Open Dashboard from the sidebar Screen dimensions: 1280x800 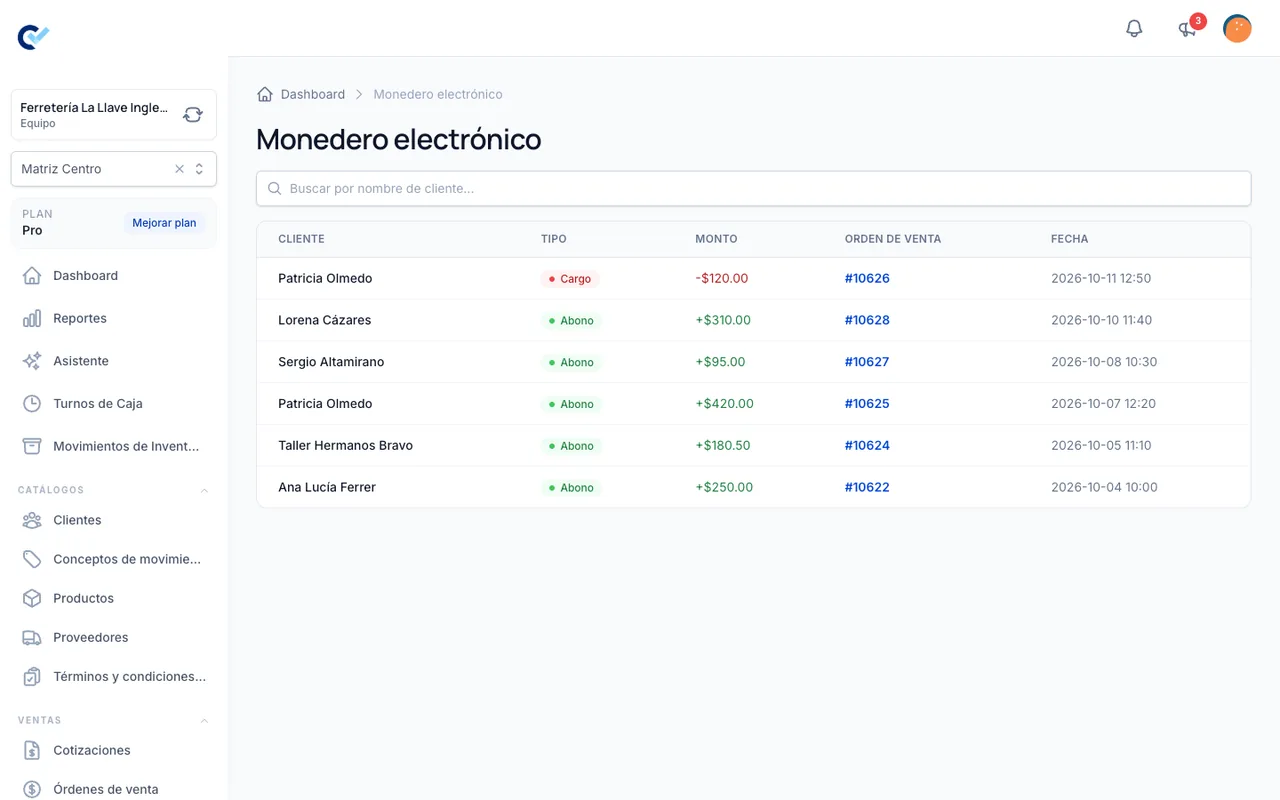(x=114, y=276)
